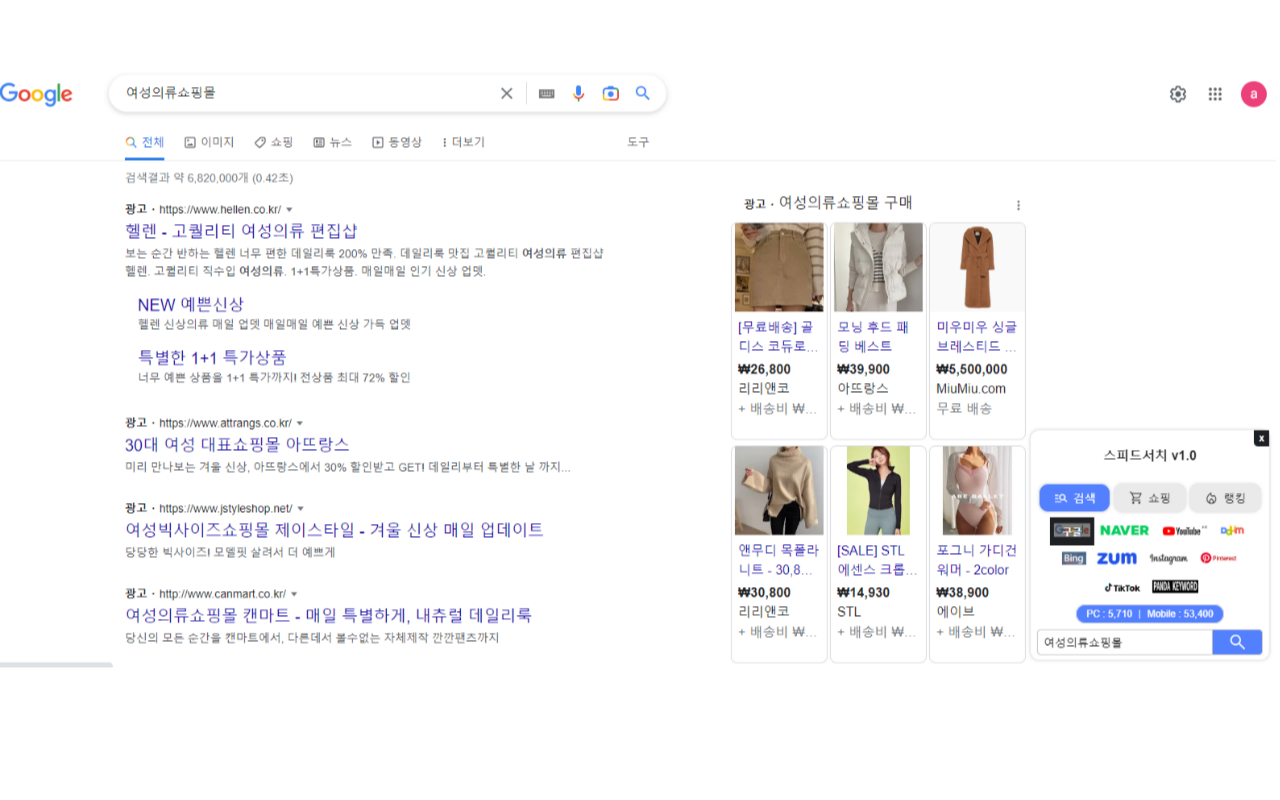Open the three-dot menu on the shopping ads panel

[1018, 204]
